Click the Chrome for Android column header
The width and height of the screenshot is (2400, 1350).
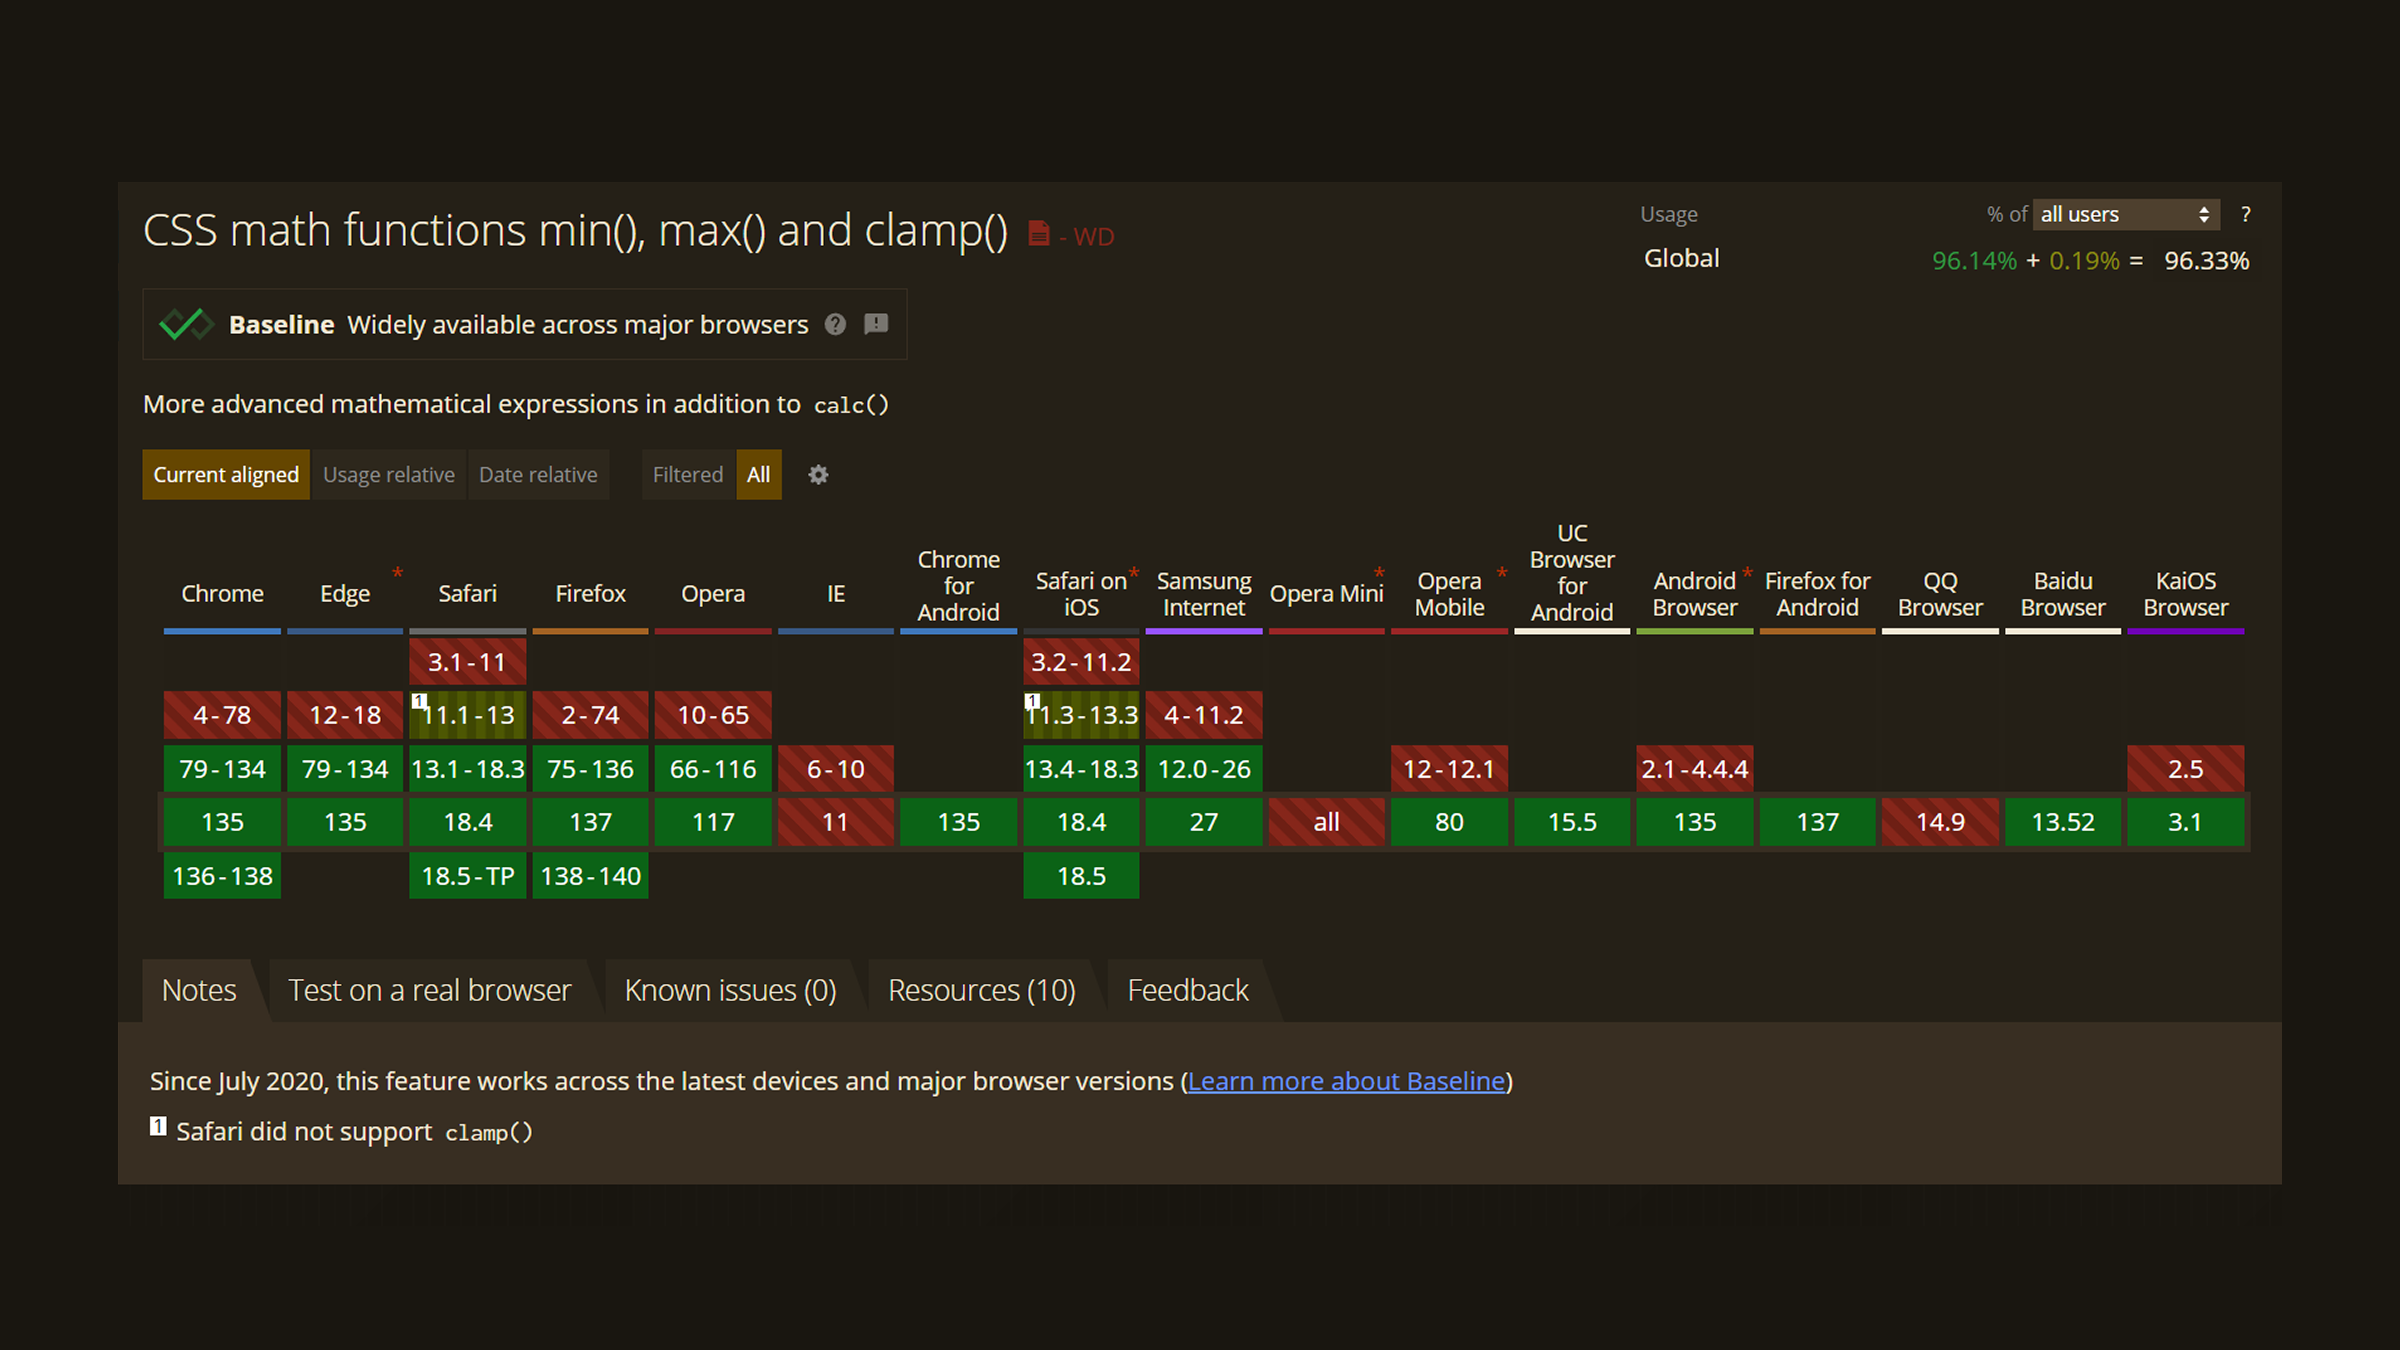pyautogui.click(x=958, y=586)
